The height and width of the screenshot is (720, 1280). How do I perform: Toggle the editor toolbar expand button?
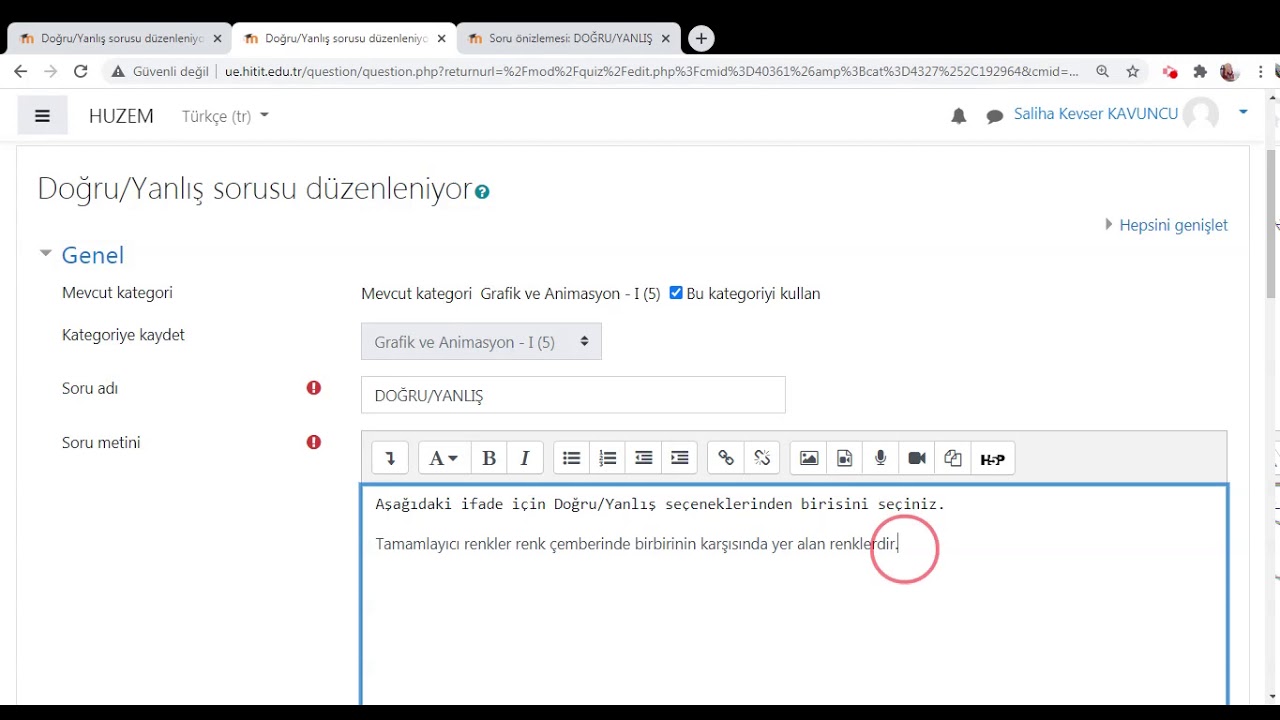[x=390, y=458]
